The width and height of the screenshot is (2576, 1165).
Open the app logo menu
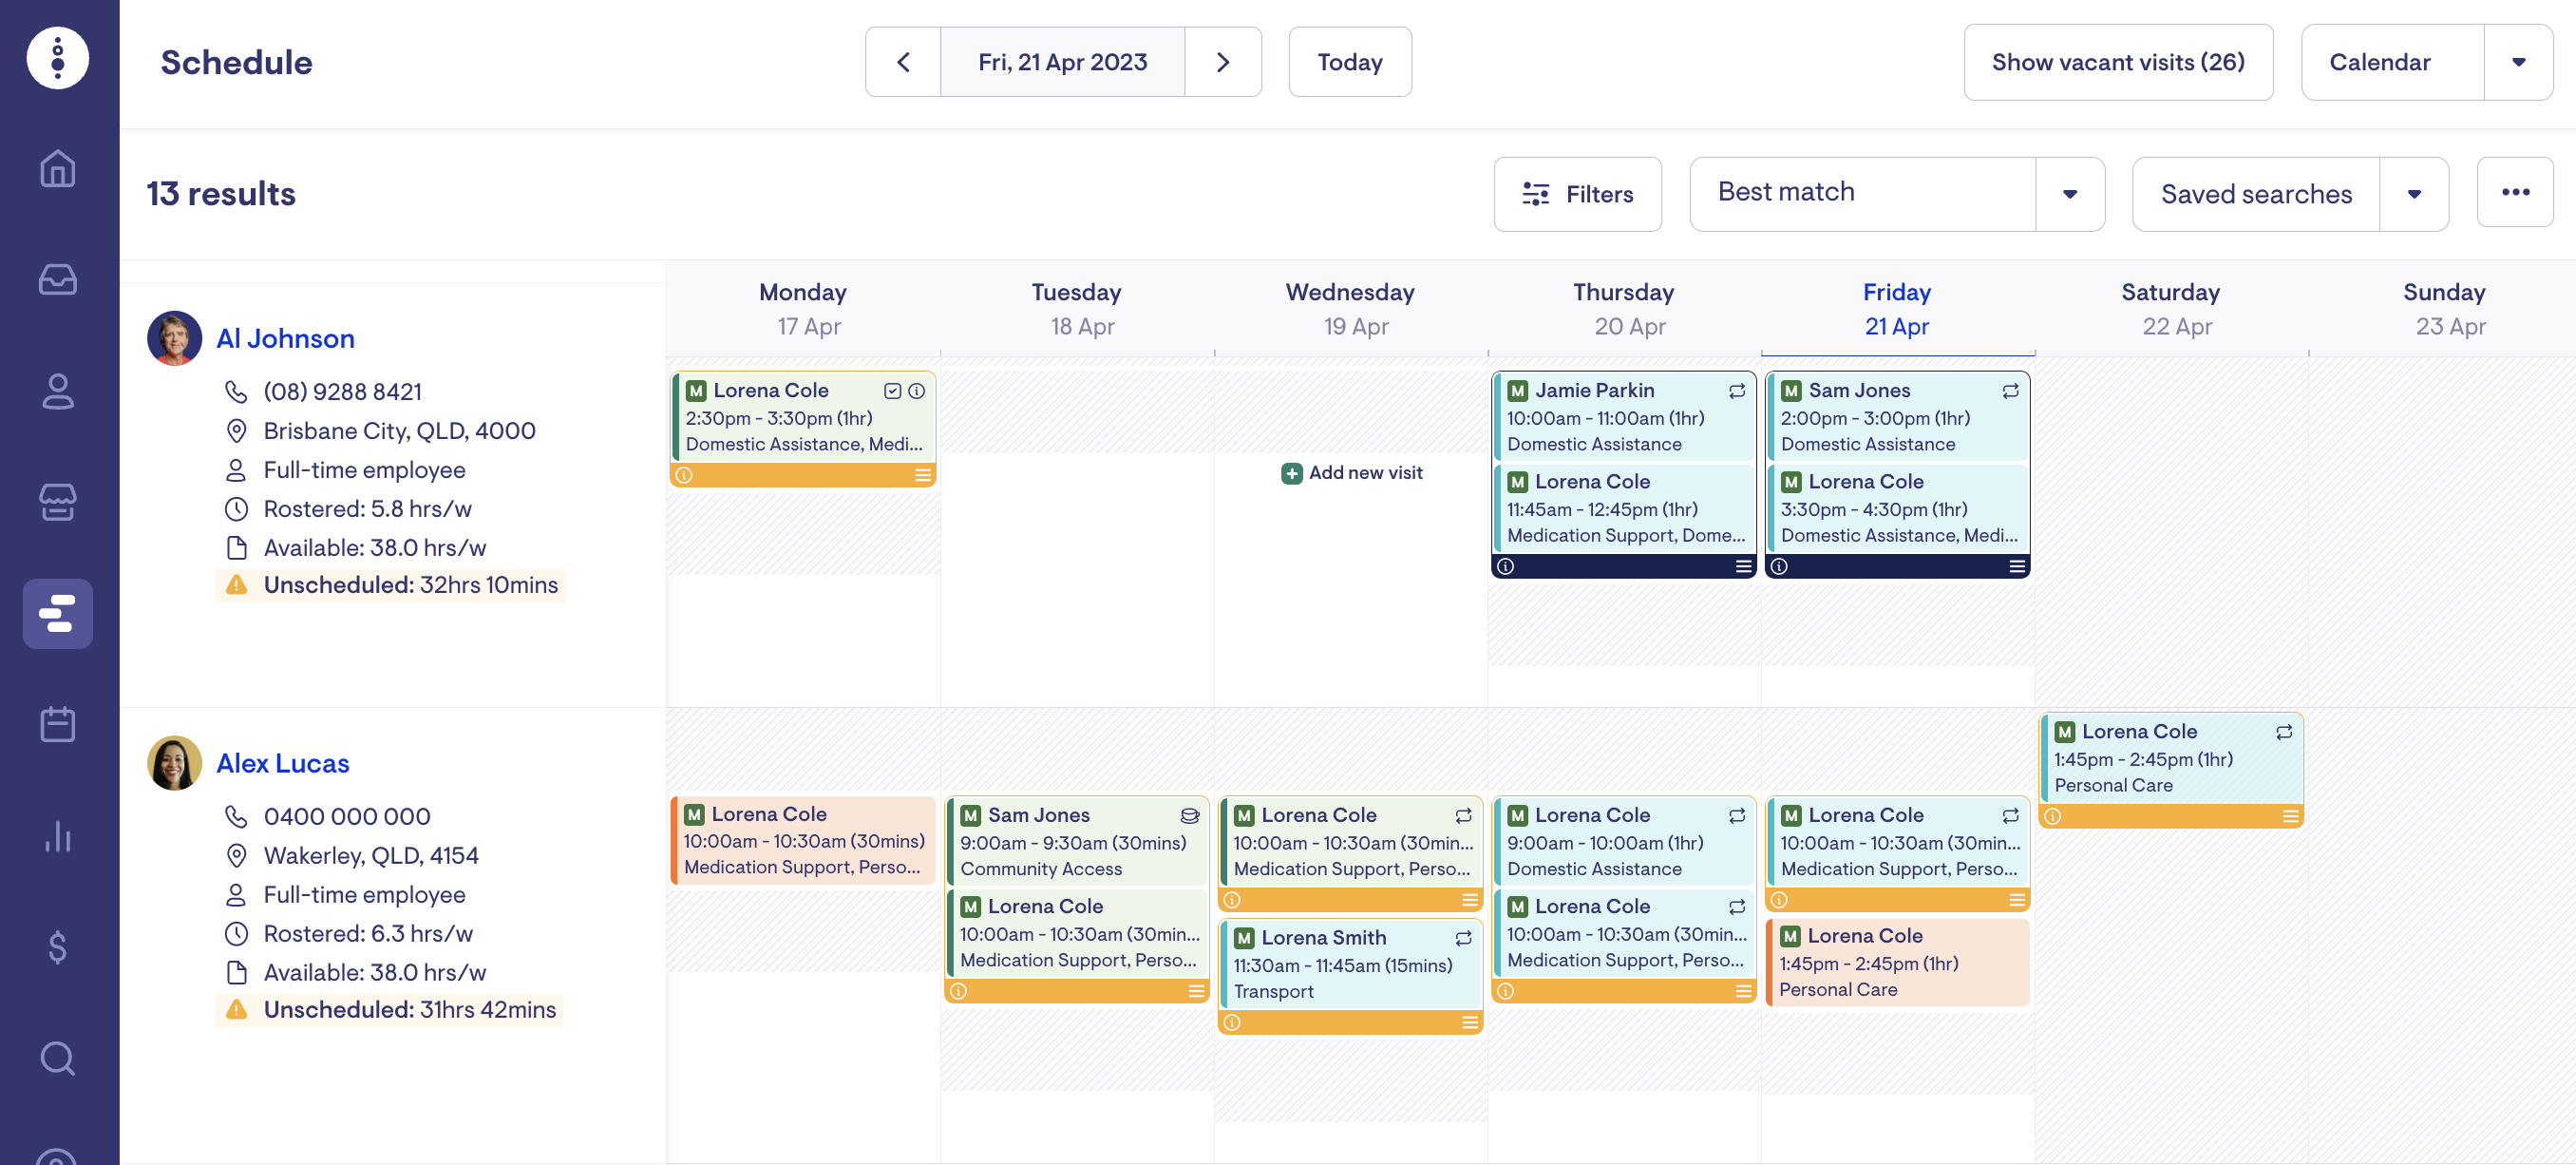click(57, 58)
